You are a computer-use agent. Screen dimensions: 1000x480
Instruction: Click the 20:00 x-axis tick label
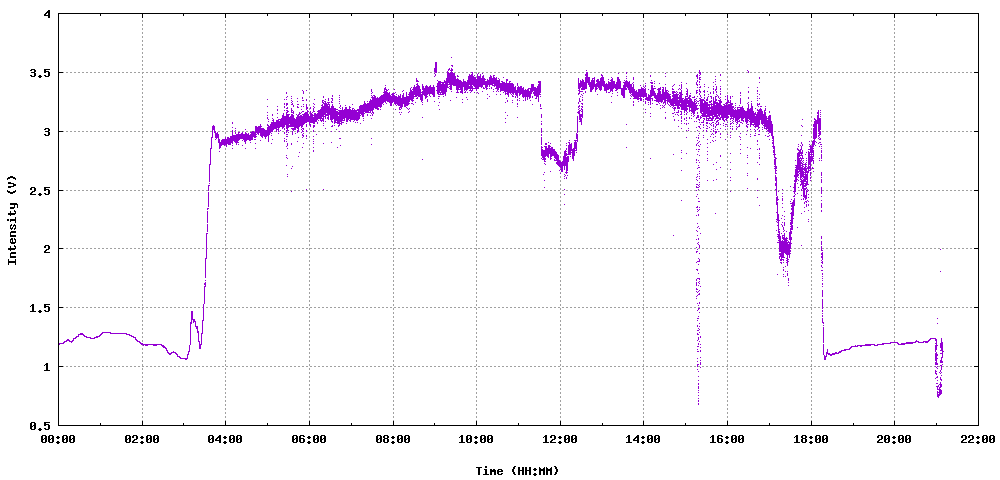894,439
